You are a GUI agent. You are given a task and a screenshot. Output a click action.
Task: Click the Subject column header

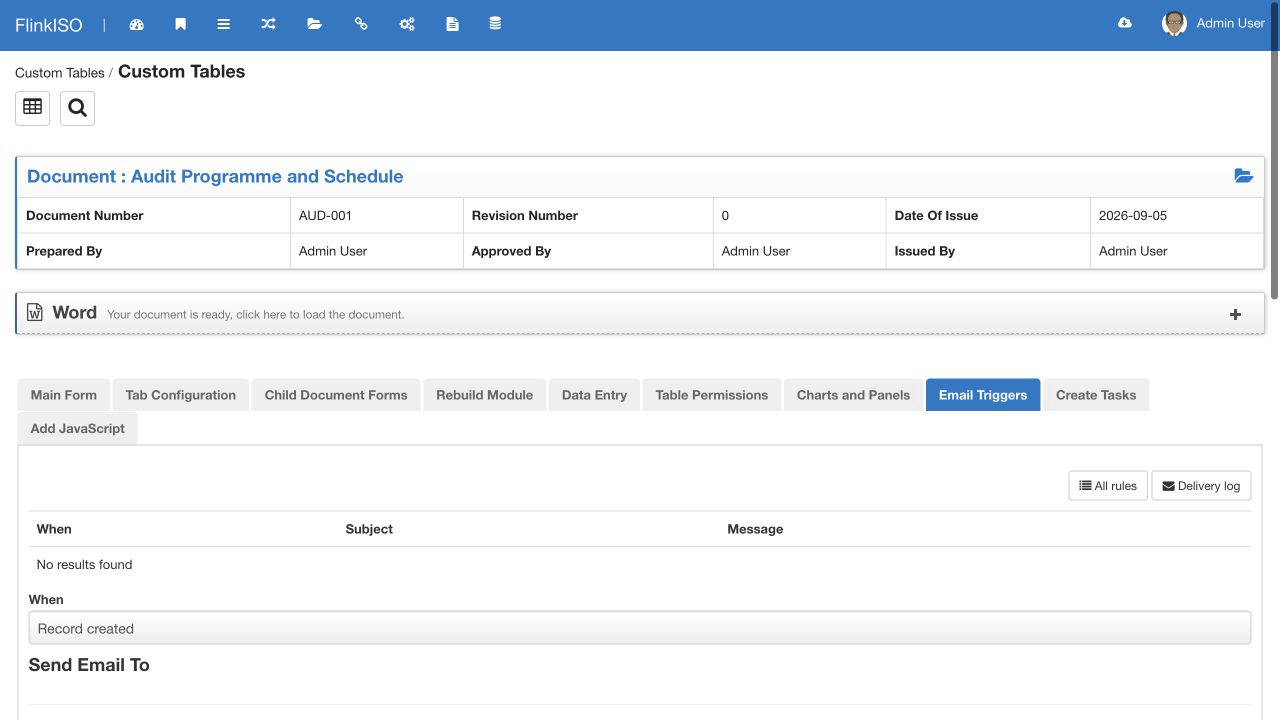point(369,529)
